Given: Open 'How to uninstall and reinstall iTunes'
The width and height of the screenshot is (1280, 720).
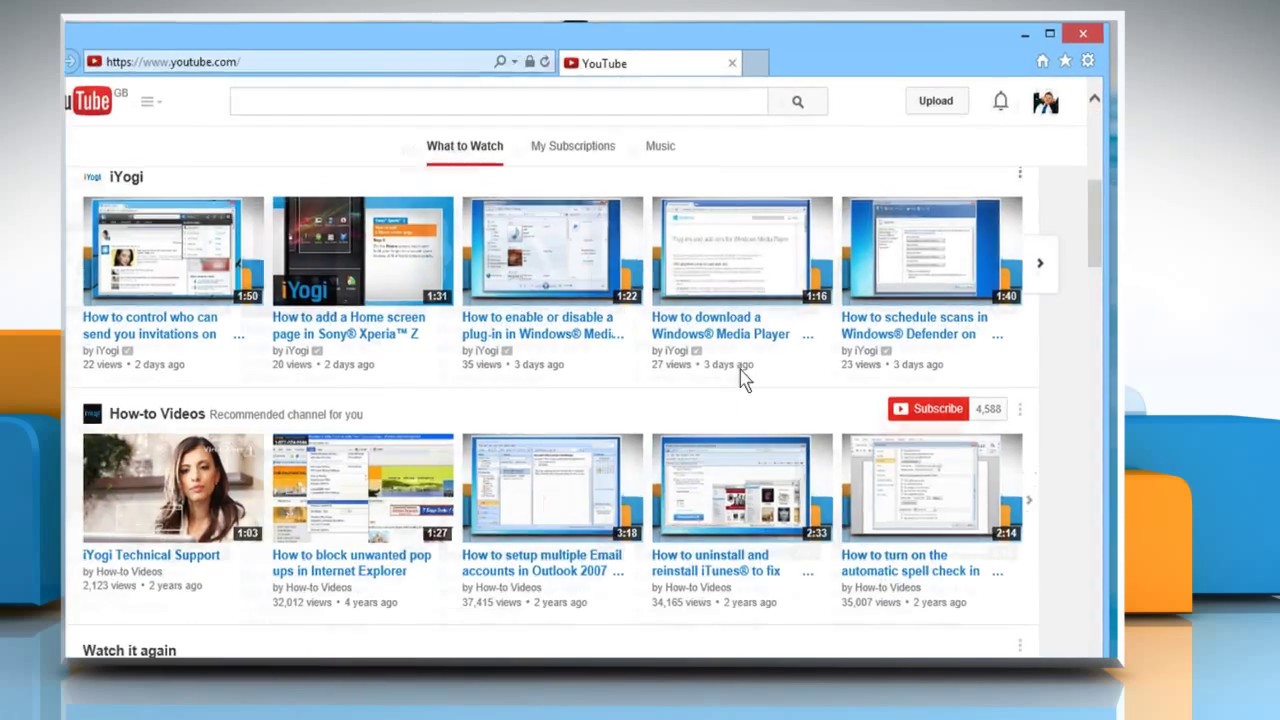Looking at the screenshot, I should (716, 563).
